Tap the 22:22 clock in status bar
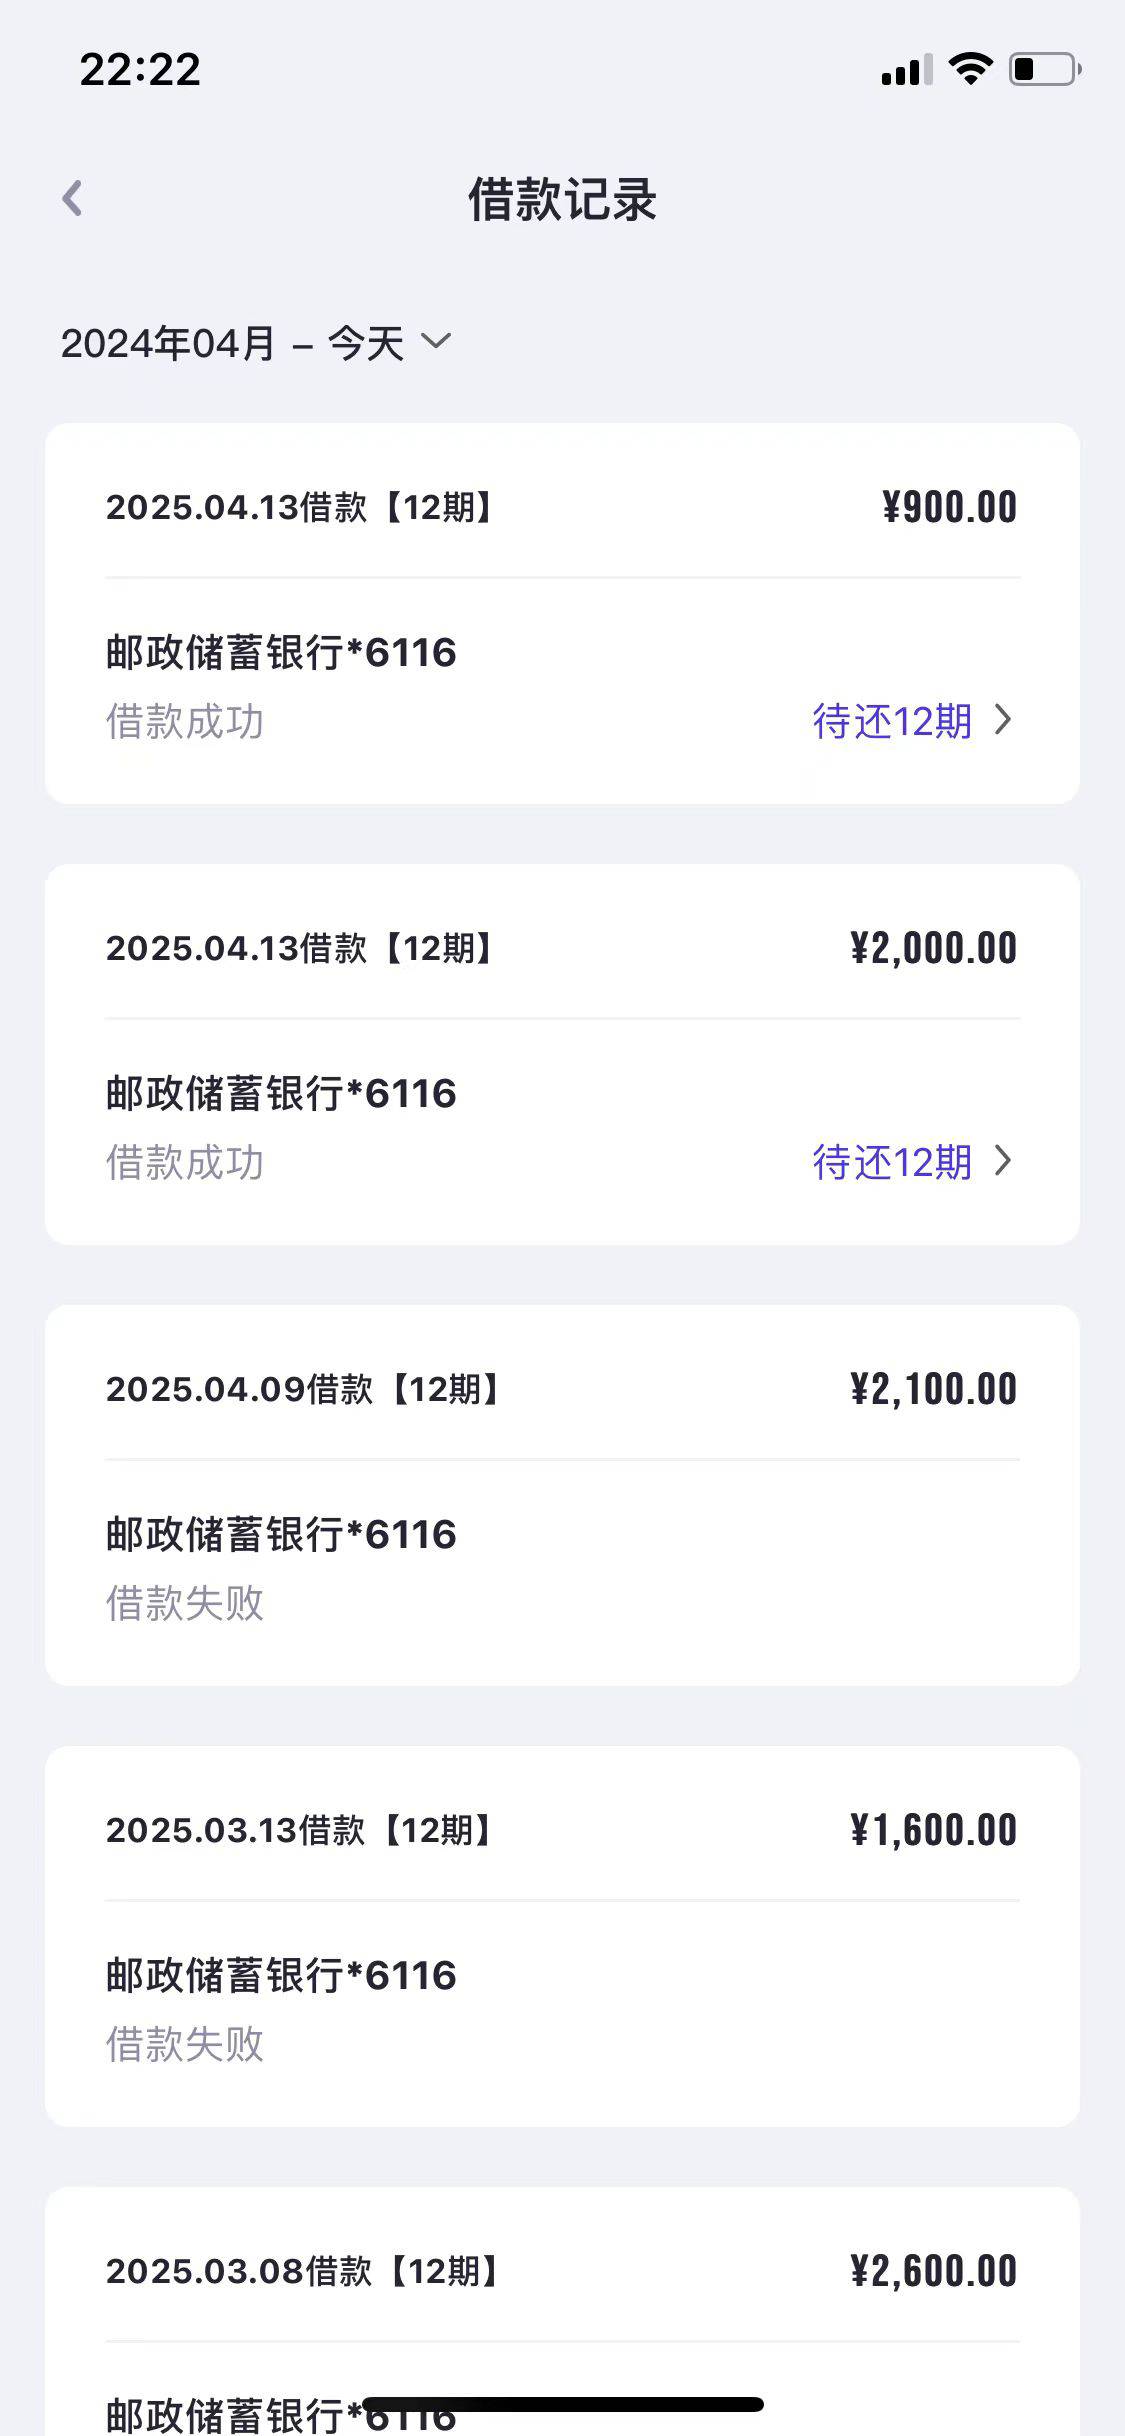 click(140, 69)
